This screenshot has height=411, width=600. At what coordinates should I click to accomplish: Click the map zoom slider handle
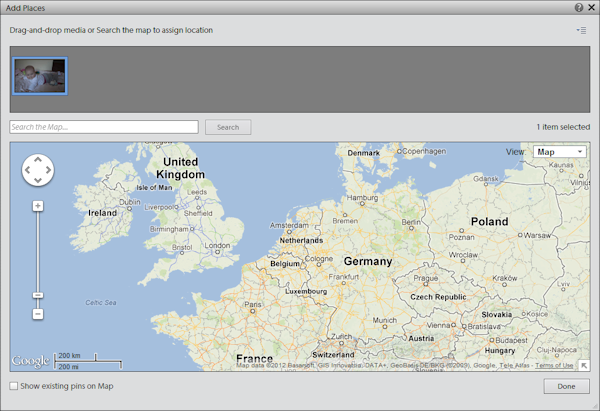[x=37, y=295]
